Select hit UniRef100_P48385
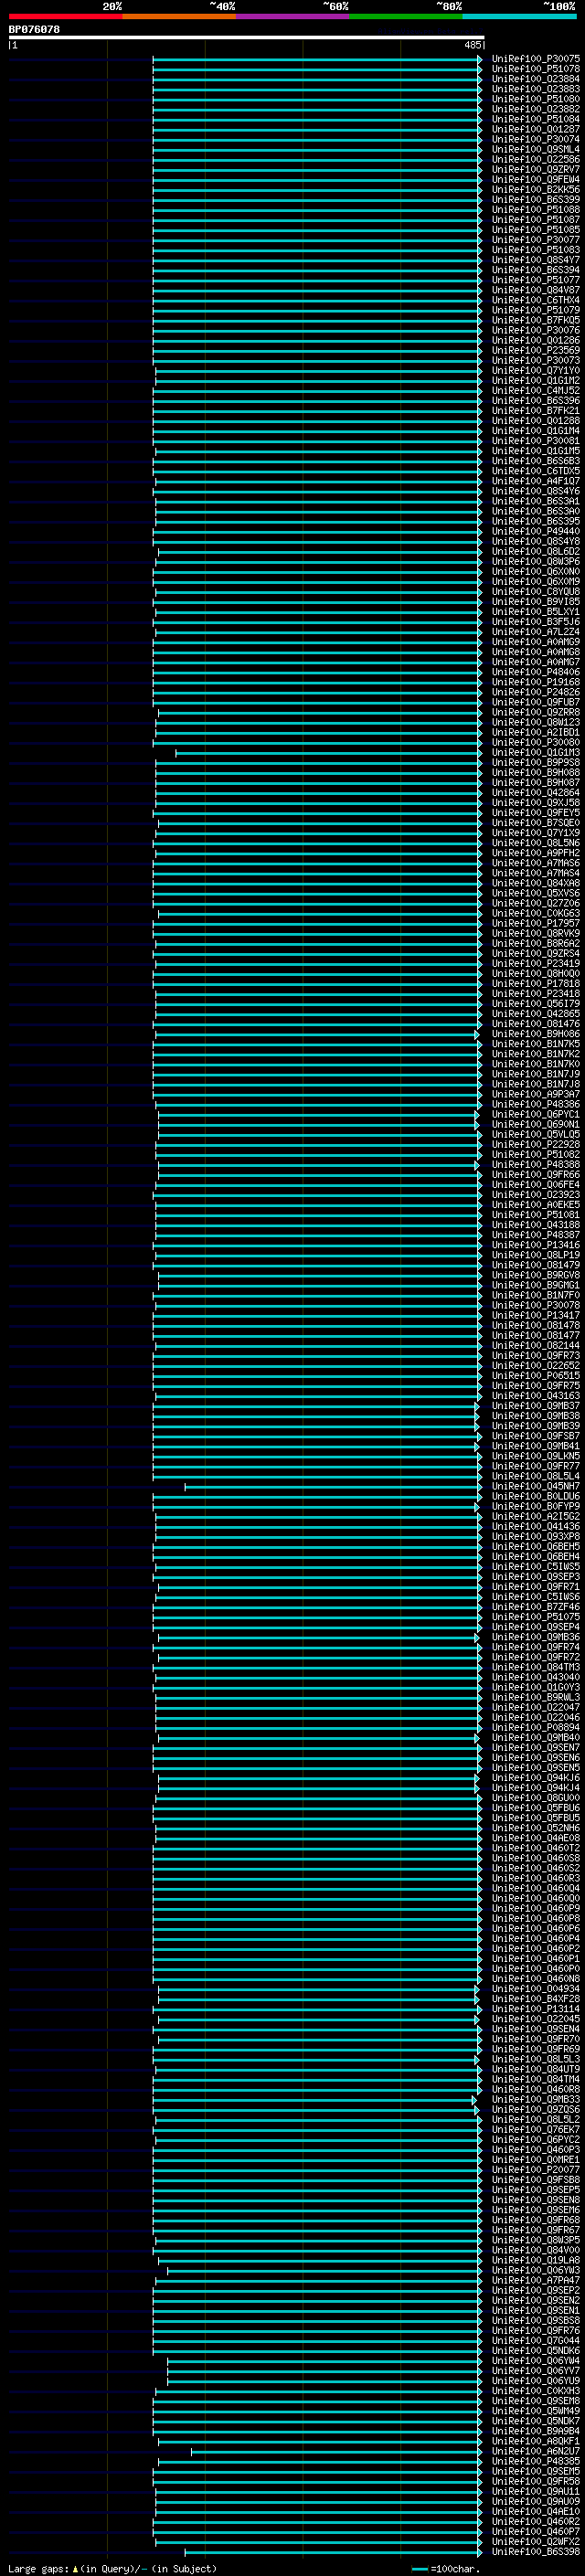585x2576 pixels. point(536,2461)
